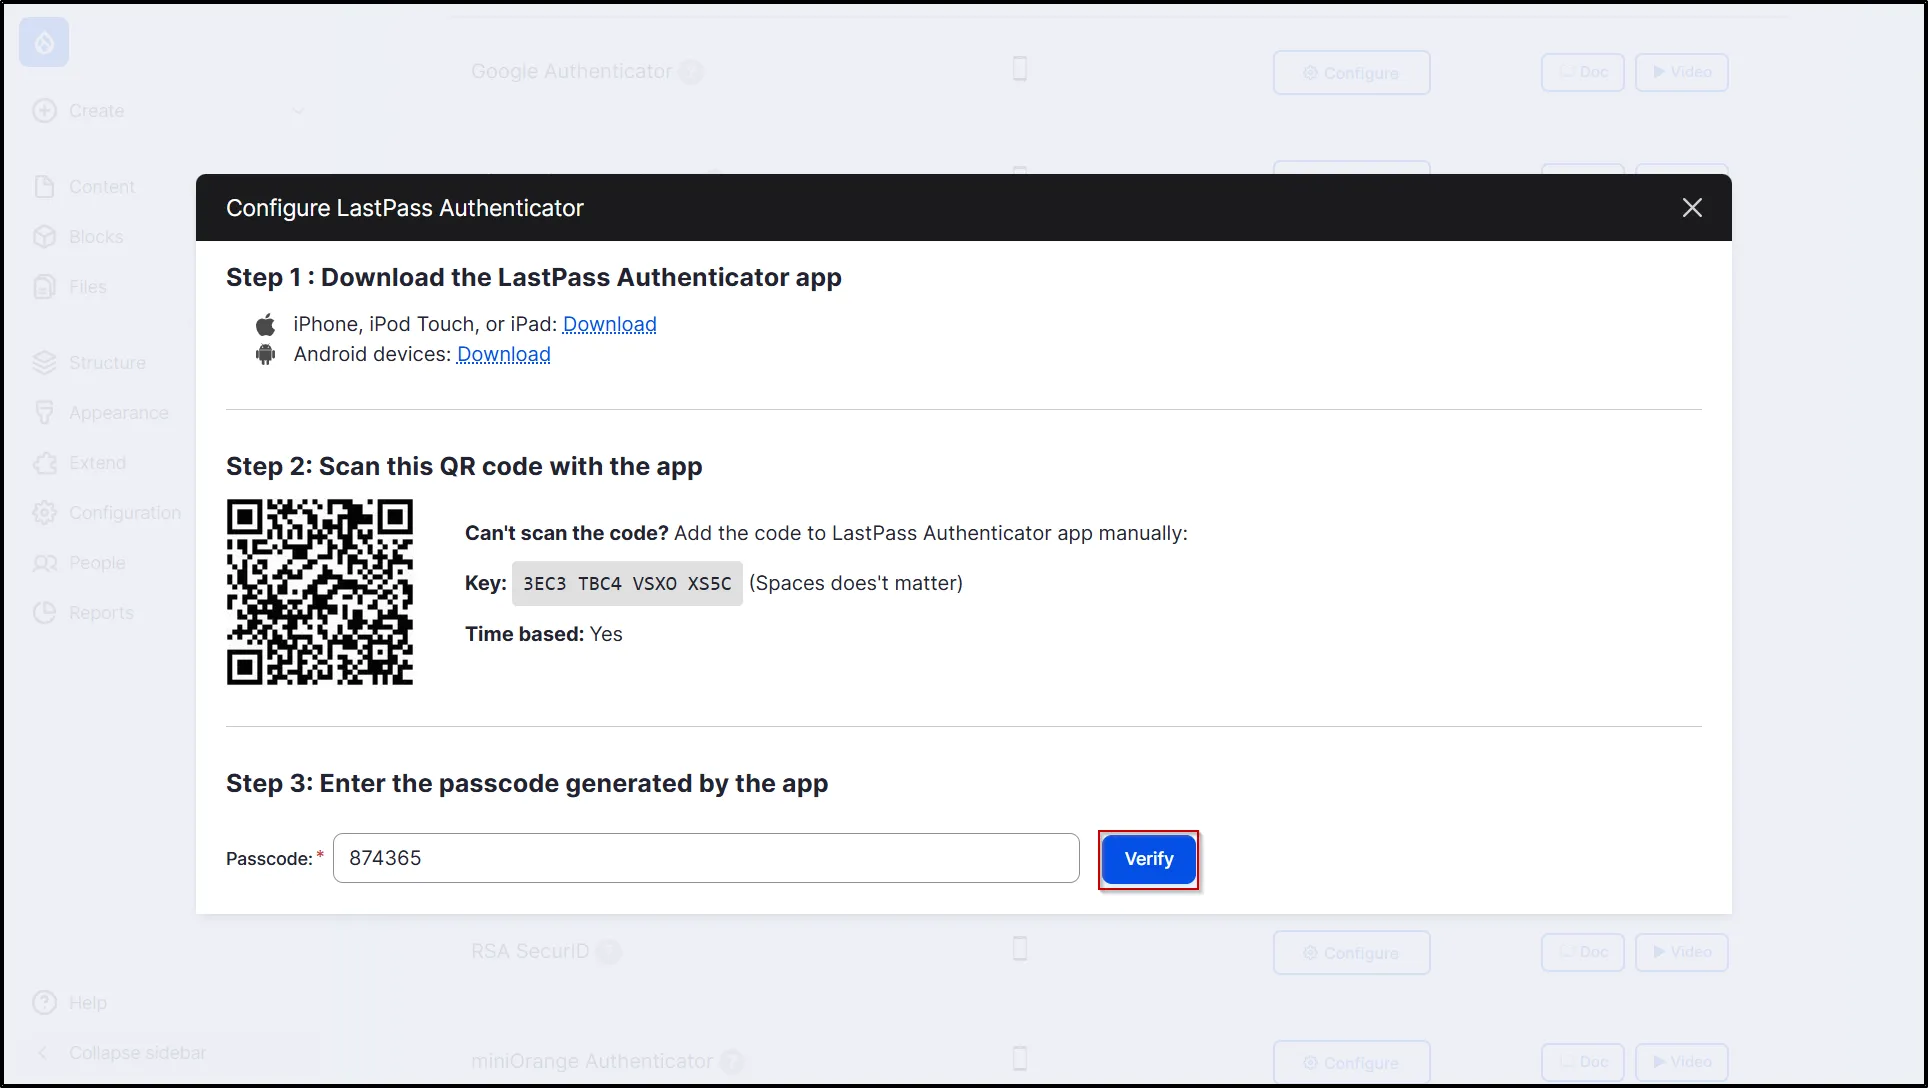This screenshot has height=1088, width=1928.
Task: Click the Extend puzzle piece icon
Action: pyautogui.click(x=45, y=463)
